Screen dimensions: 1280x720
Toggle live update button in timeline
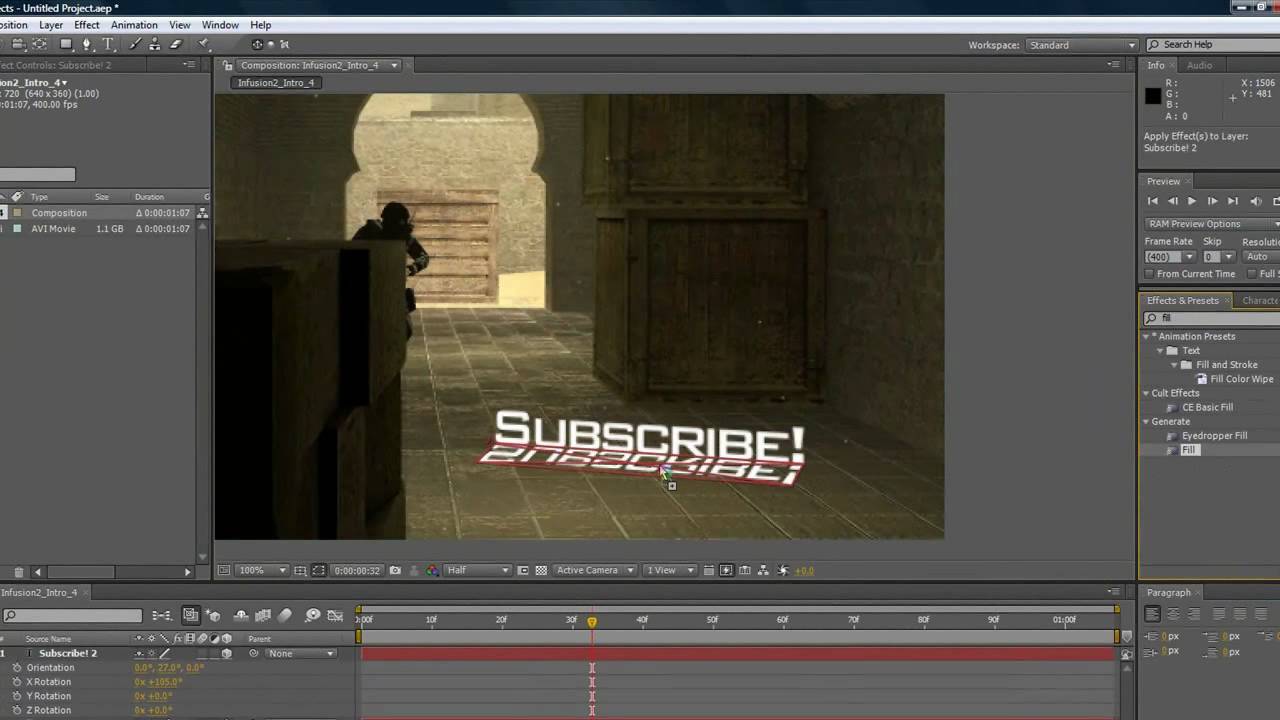(191, 615)
